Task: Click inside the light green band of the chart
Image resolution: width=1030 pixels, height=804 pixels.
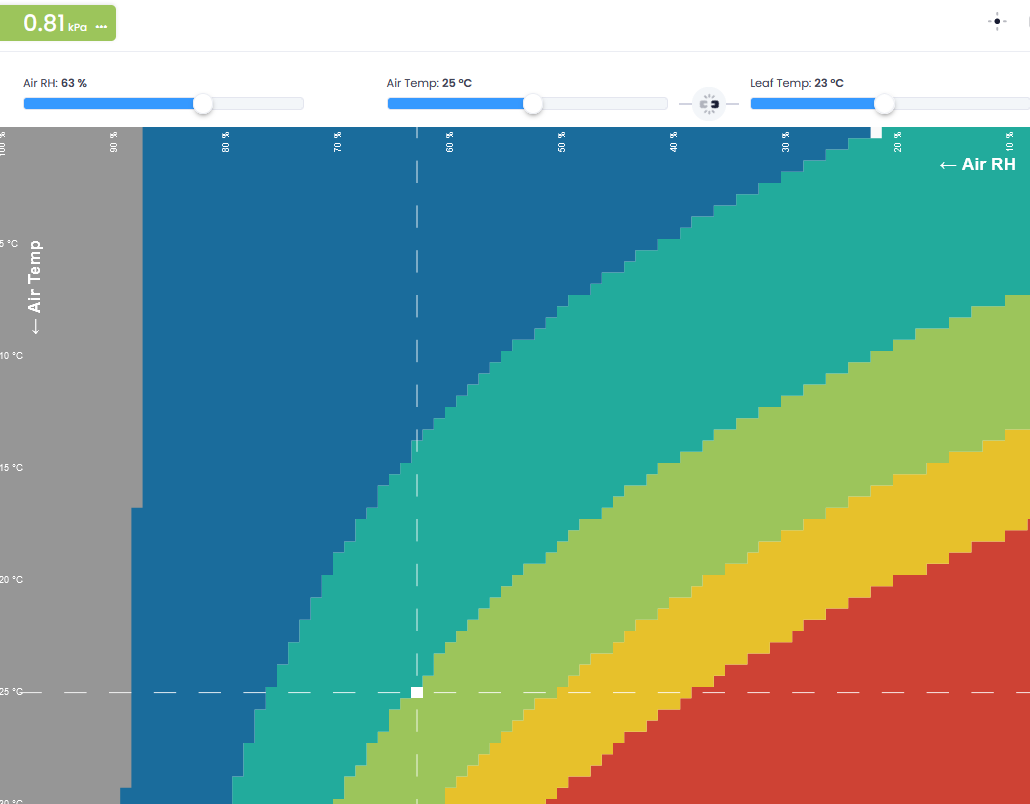Action: tap(700, 480)
